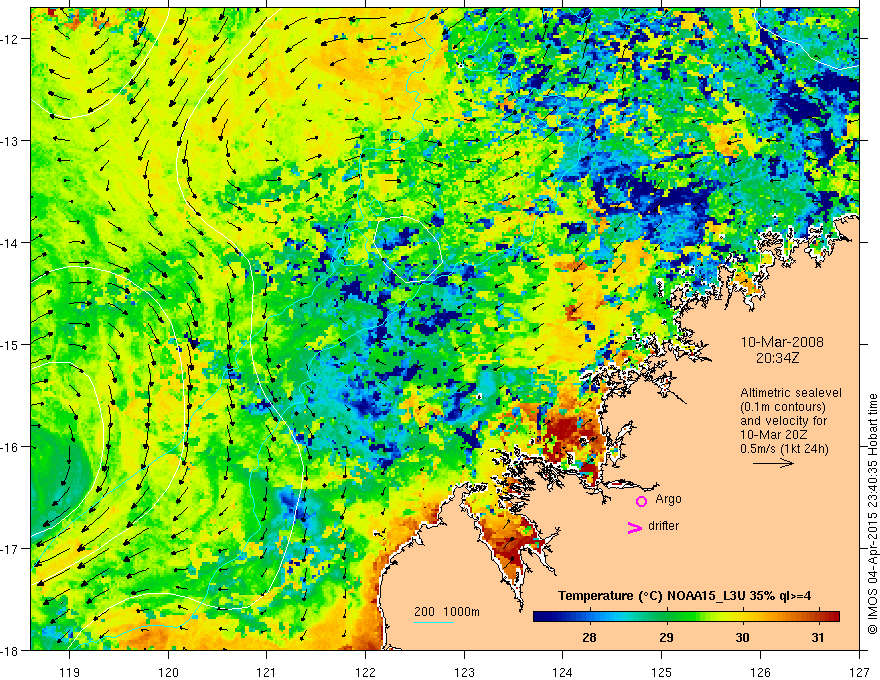Click the "10-Mar 20Z" text
This screenshot has height=680, width=880.
point(774,435)
